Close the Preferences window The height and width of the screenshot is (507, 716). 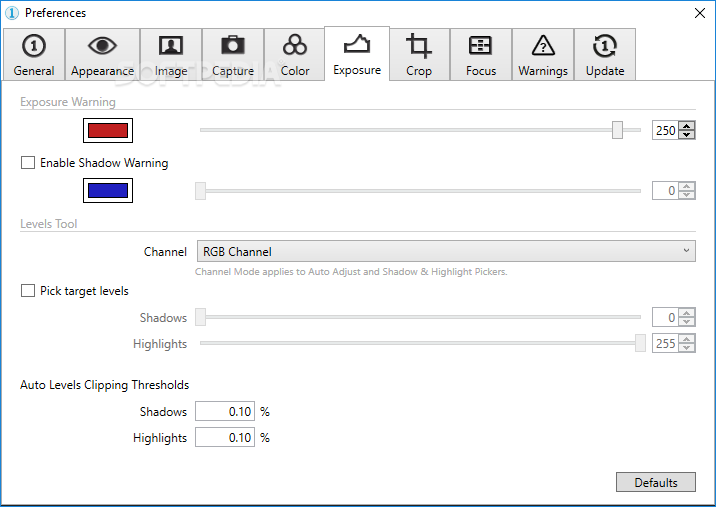pyautogui.click(x=700, y=13)
